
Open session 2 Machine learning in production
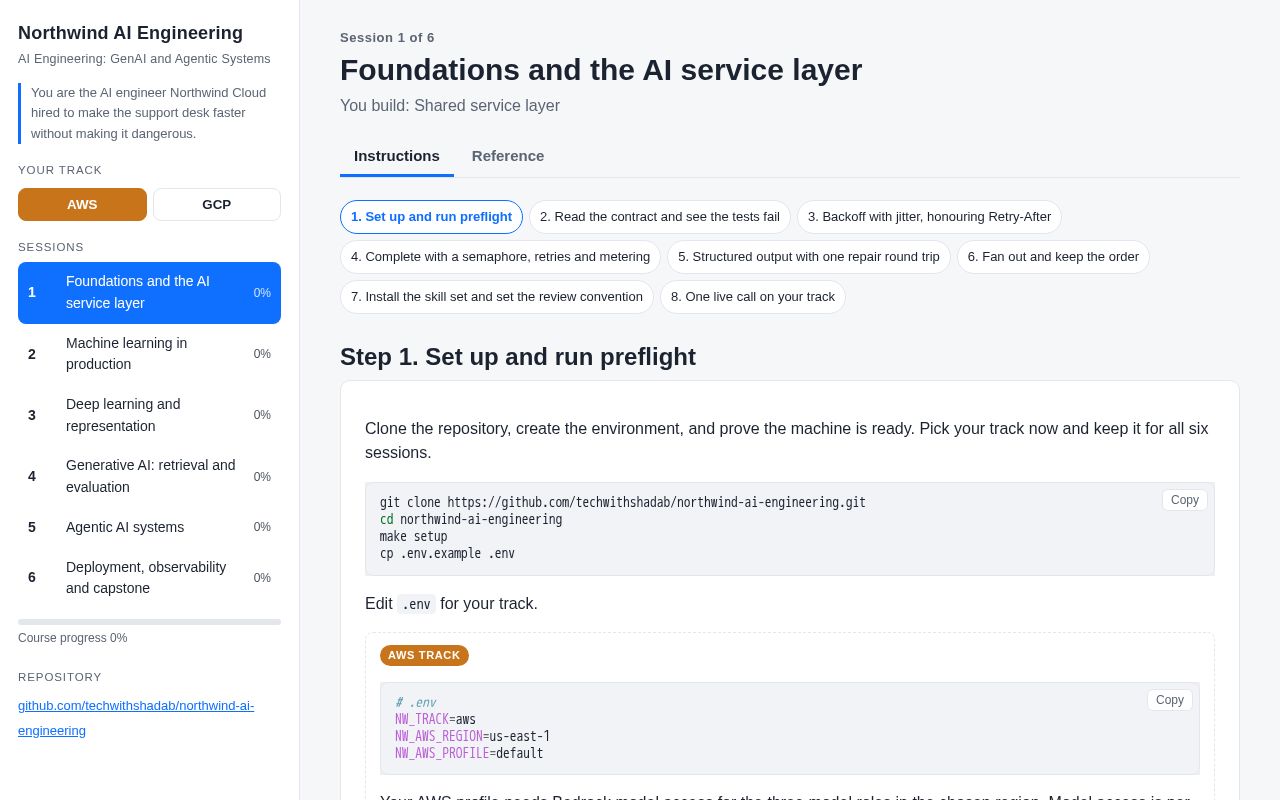coord(149,354)
